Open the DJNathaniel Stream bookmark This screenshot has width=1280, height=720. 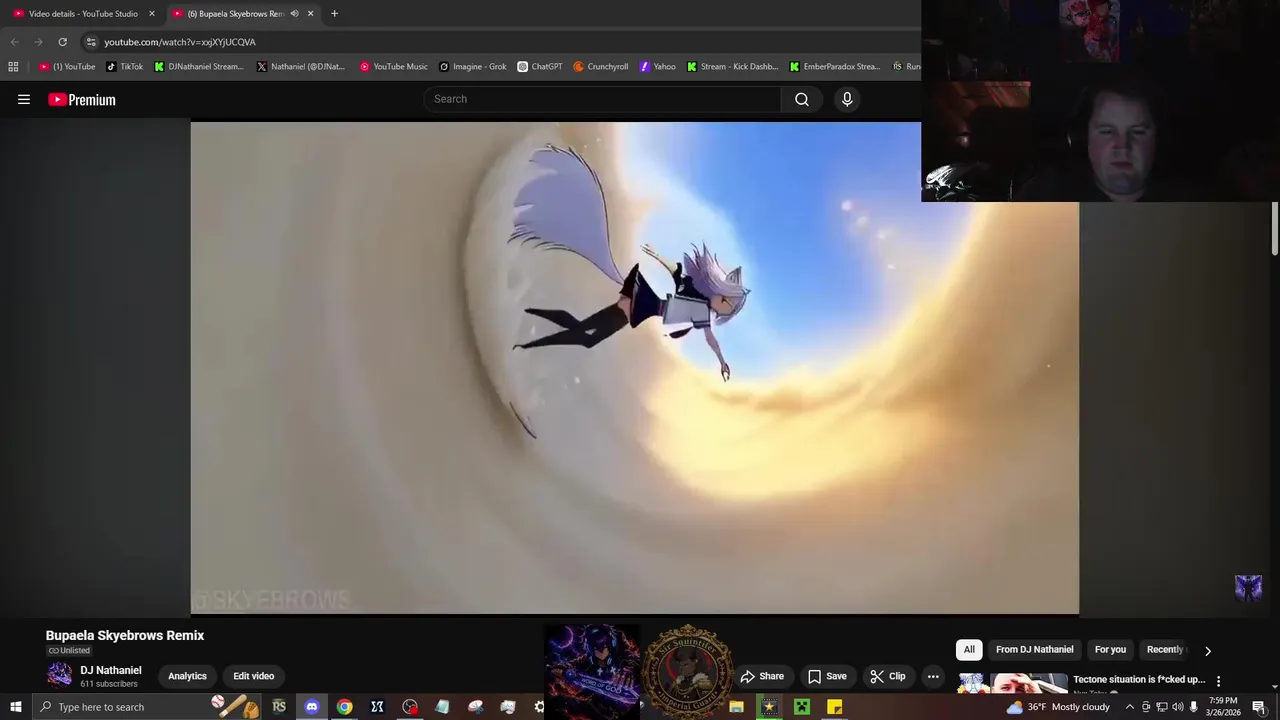[199, 67]
